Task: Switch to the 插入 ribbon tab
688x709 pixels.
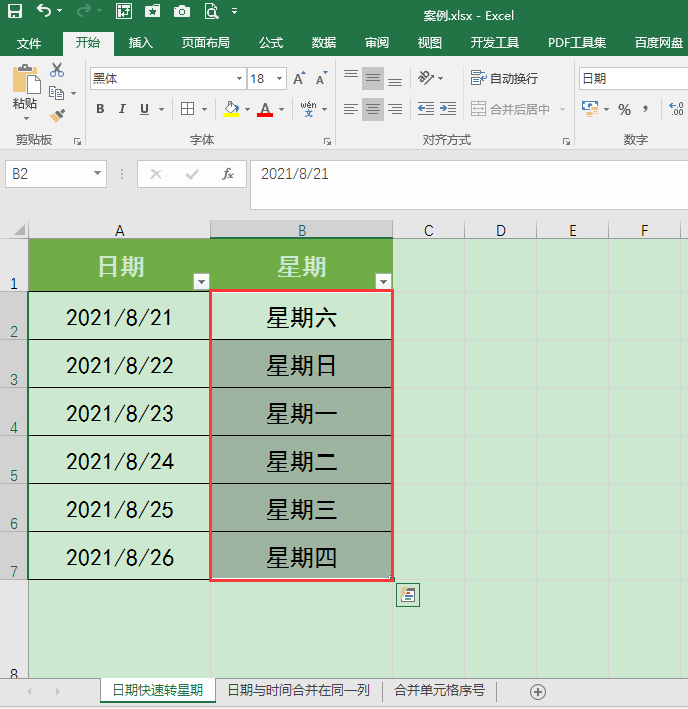Action: pos(141,43)
